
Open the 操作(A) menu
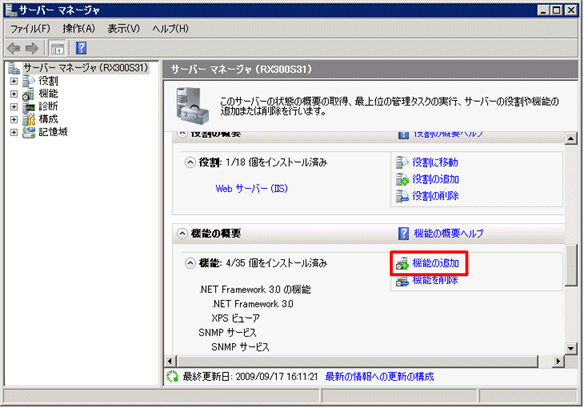point(79,29)
